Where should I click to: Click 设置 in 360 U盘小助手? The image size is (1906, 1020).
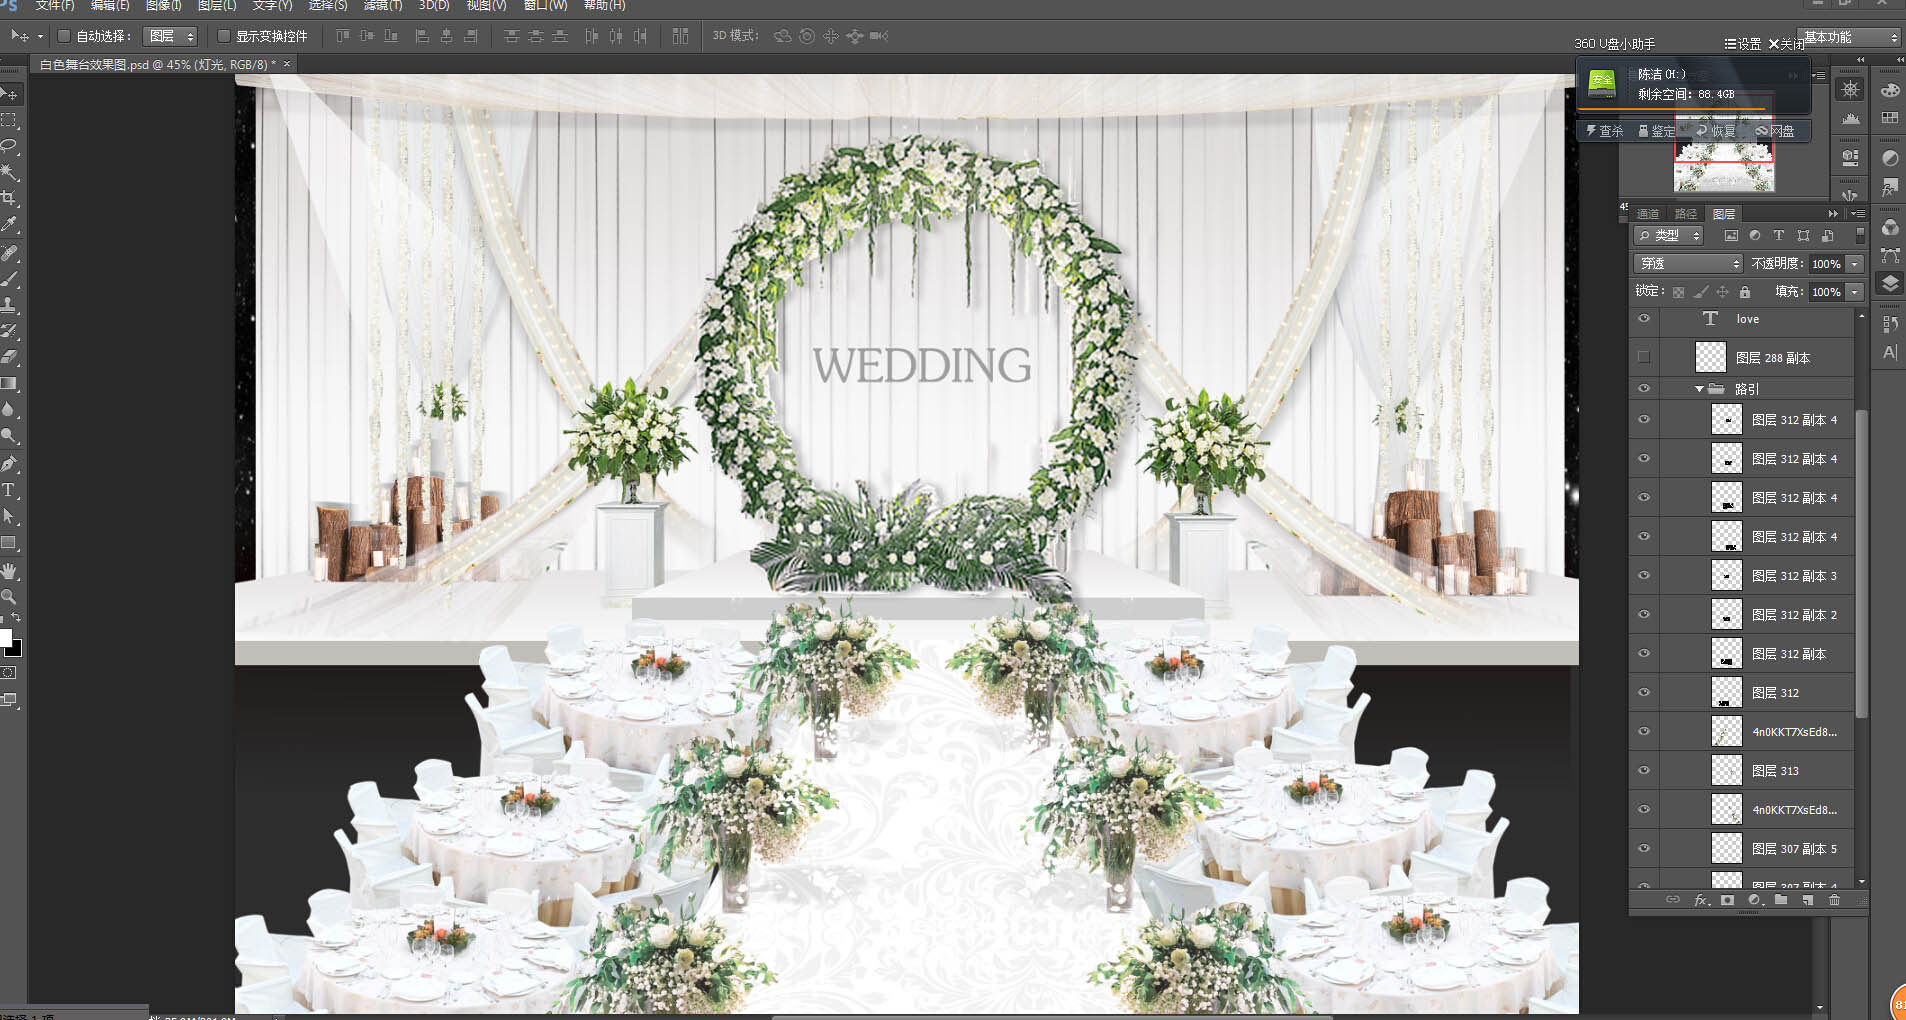[1743, 44]
